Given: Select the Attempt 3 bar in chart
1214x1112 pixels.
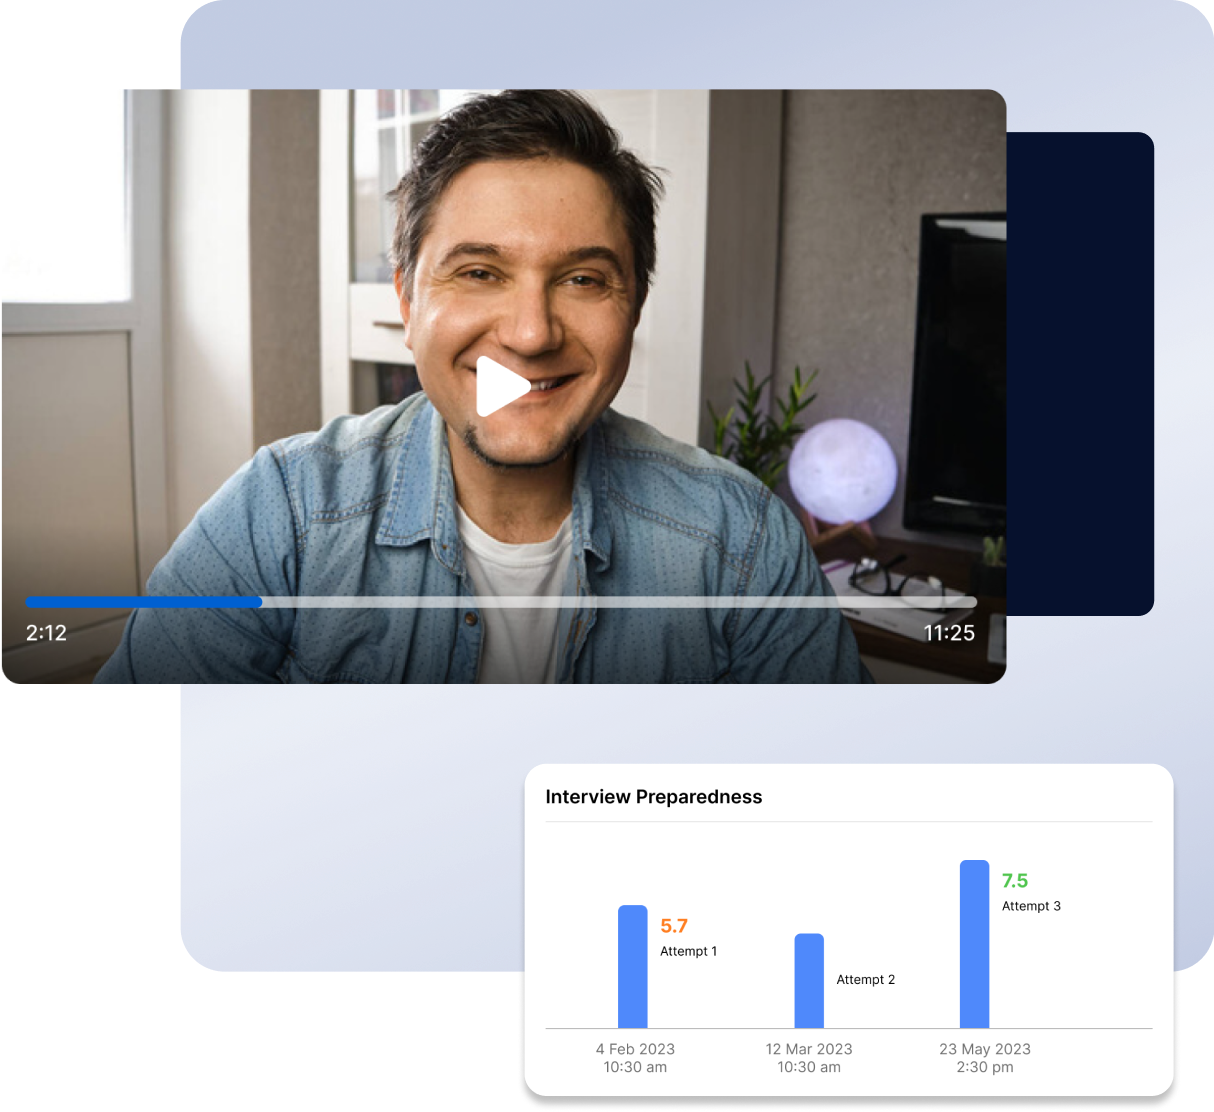Looking at the screenshot, I should pos(975,944).
